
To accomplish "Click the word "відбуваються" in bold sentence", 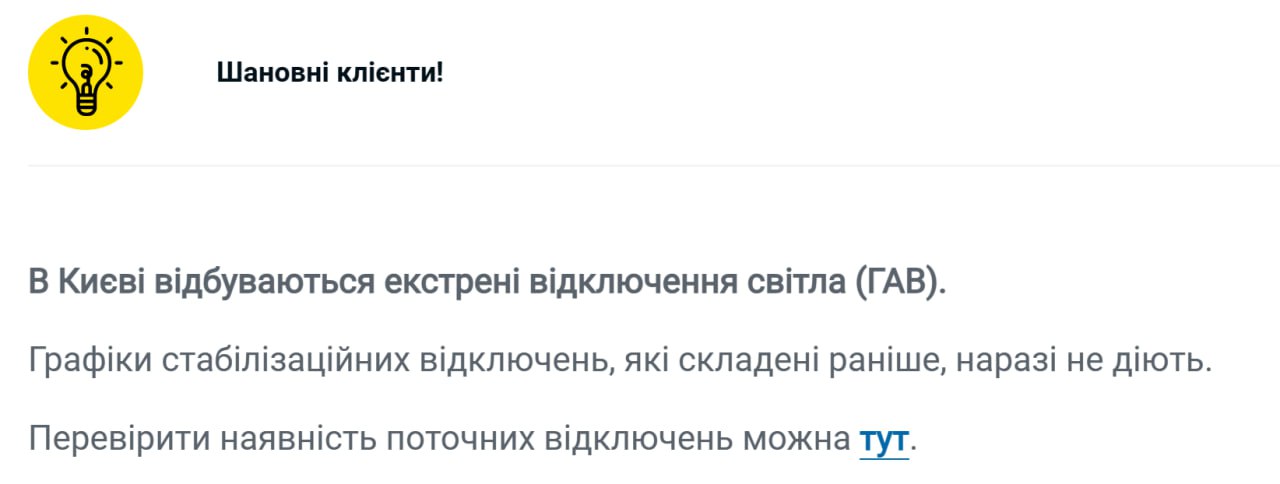I will (265, 282).
